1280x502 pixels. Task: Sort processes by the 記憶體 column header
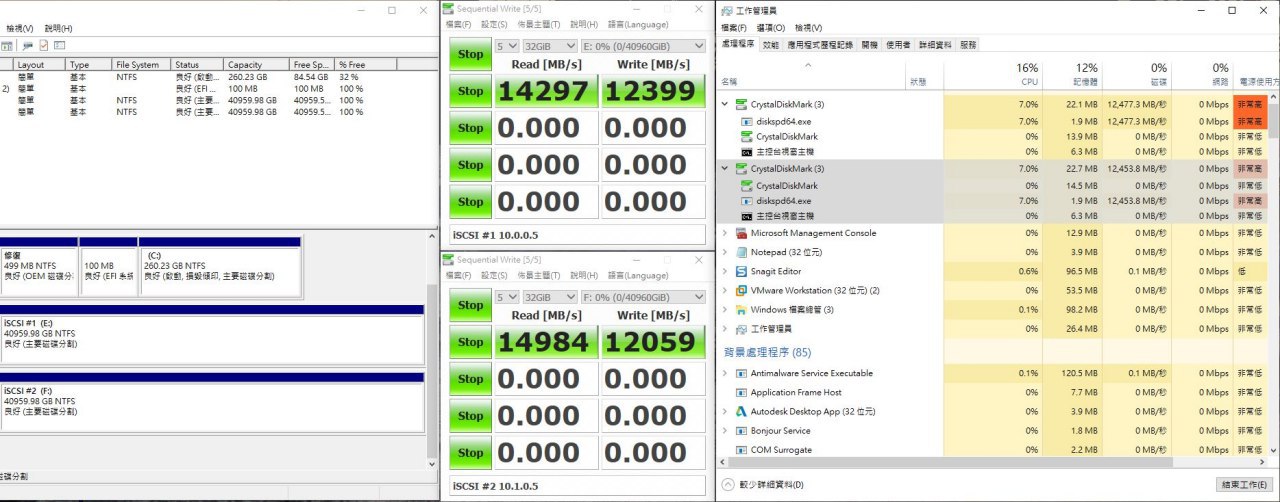(1072, 74)
